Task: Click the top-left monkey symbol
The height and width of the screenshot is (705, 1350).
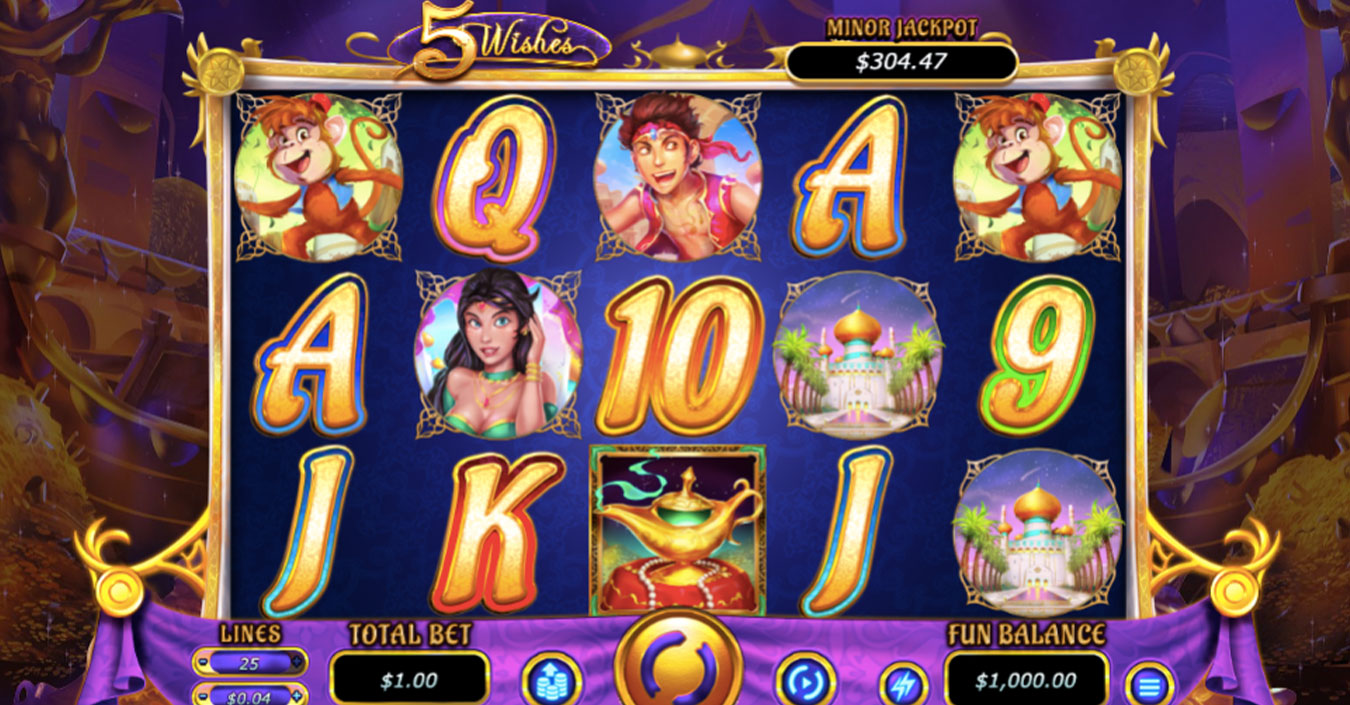Action: click(318, 177)
